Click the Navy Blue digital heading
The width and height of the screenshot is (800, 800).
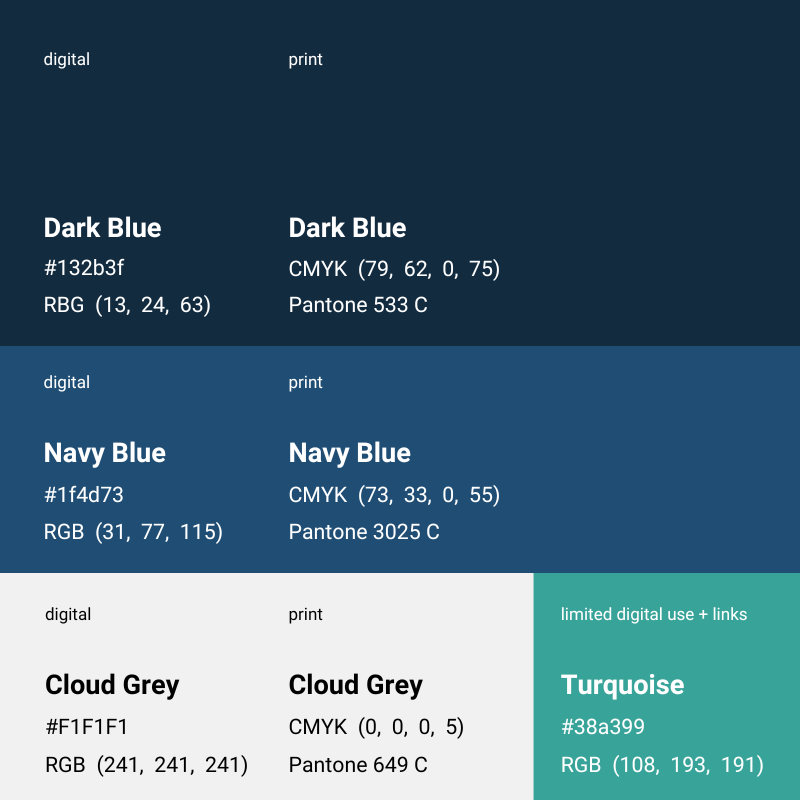[105, 453]
